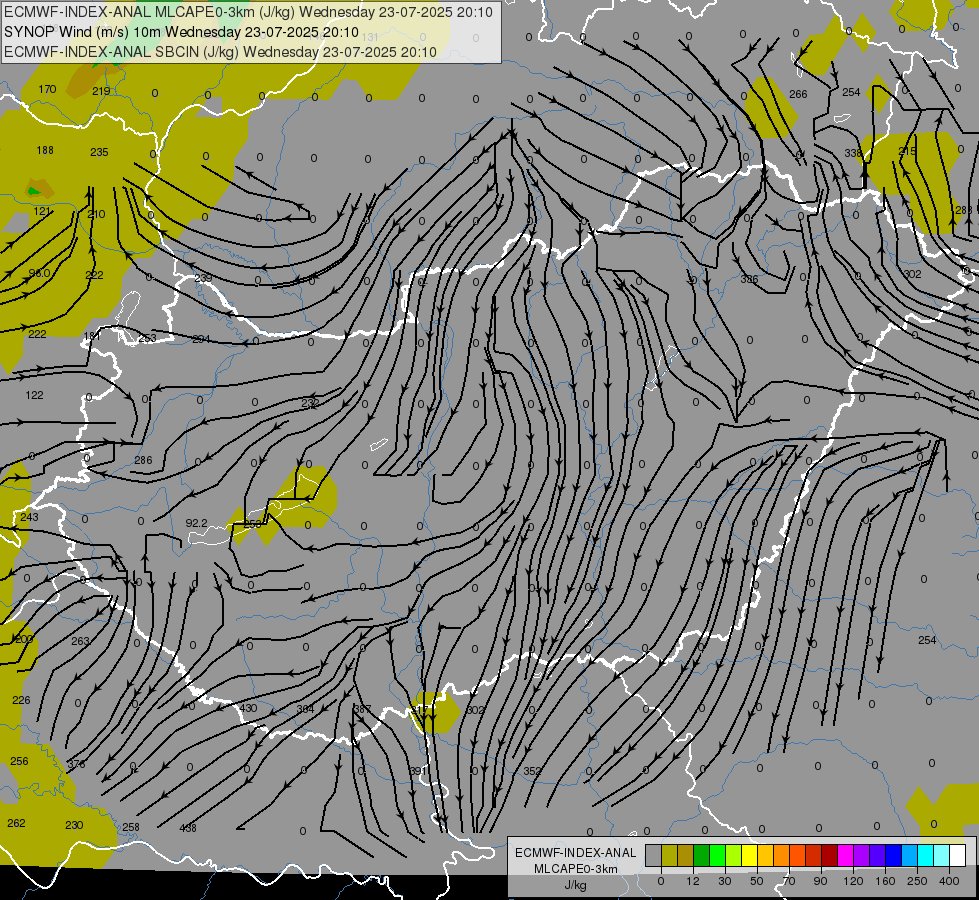Click the legend tick label 400
The height and width of the screenshot is (900, 979).
949,881
